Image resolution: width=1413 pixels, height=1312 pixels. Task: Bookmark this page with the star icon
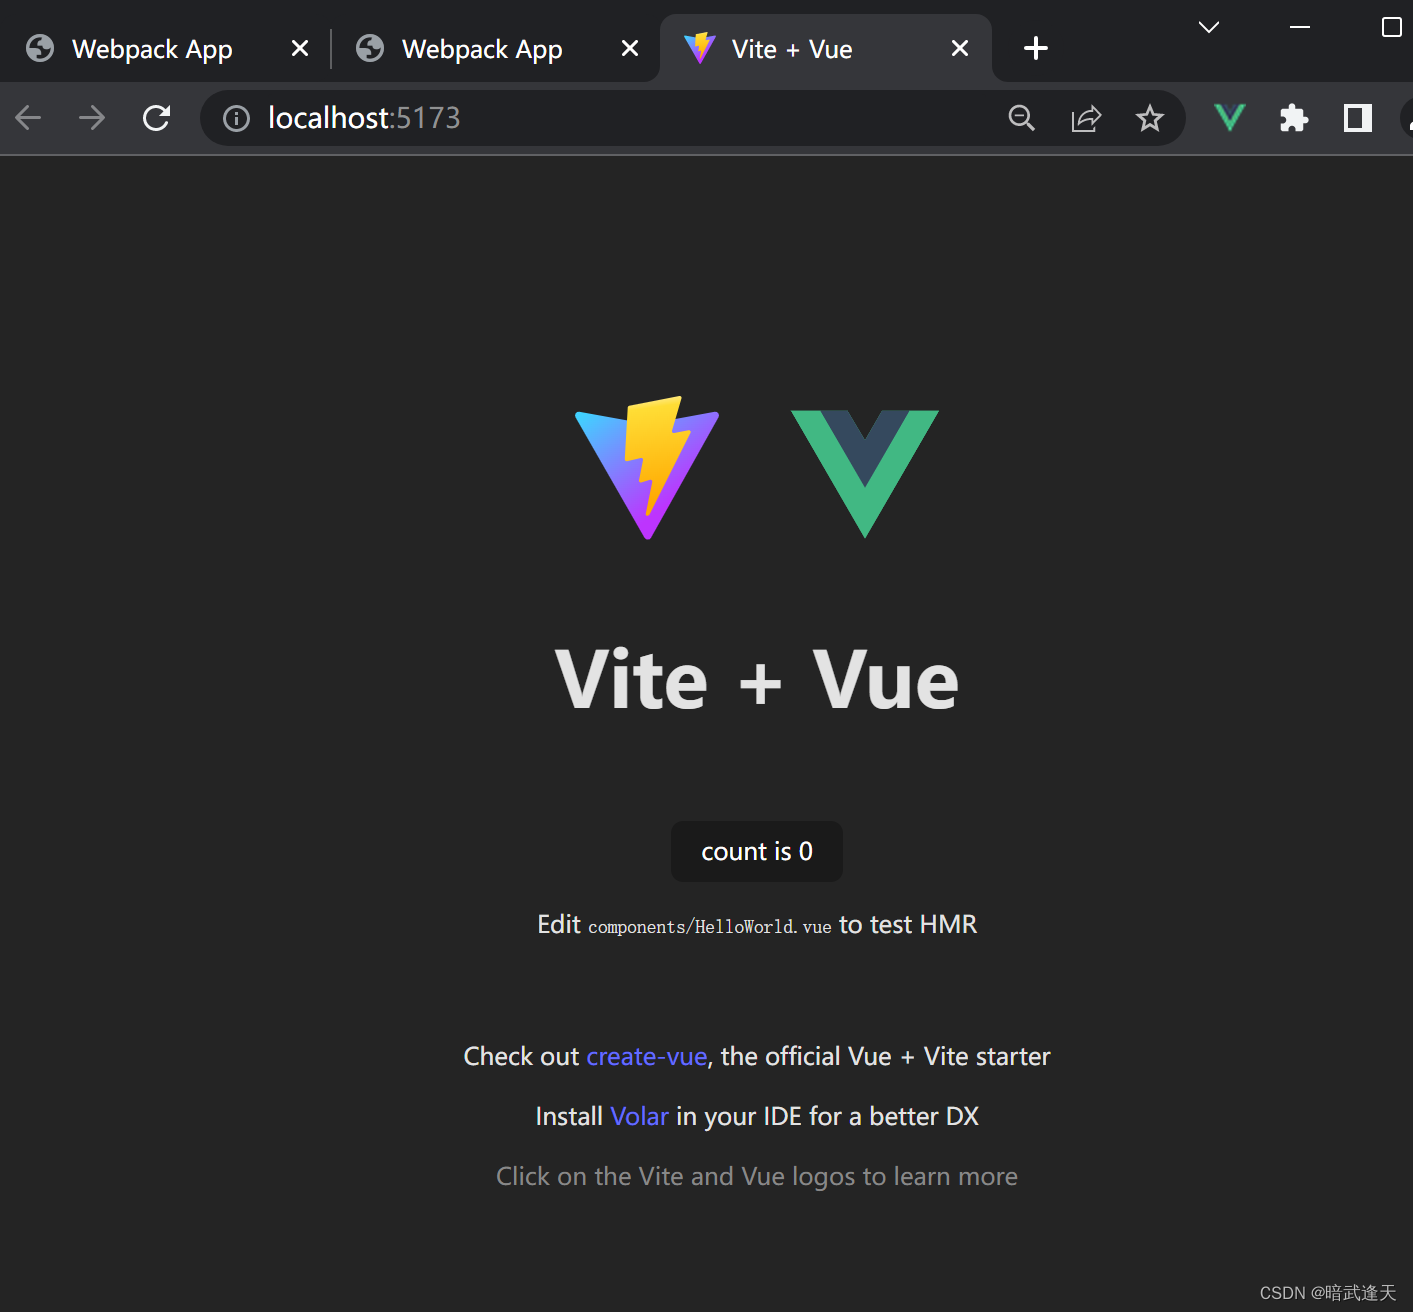tap(1150, 118)
